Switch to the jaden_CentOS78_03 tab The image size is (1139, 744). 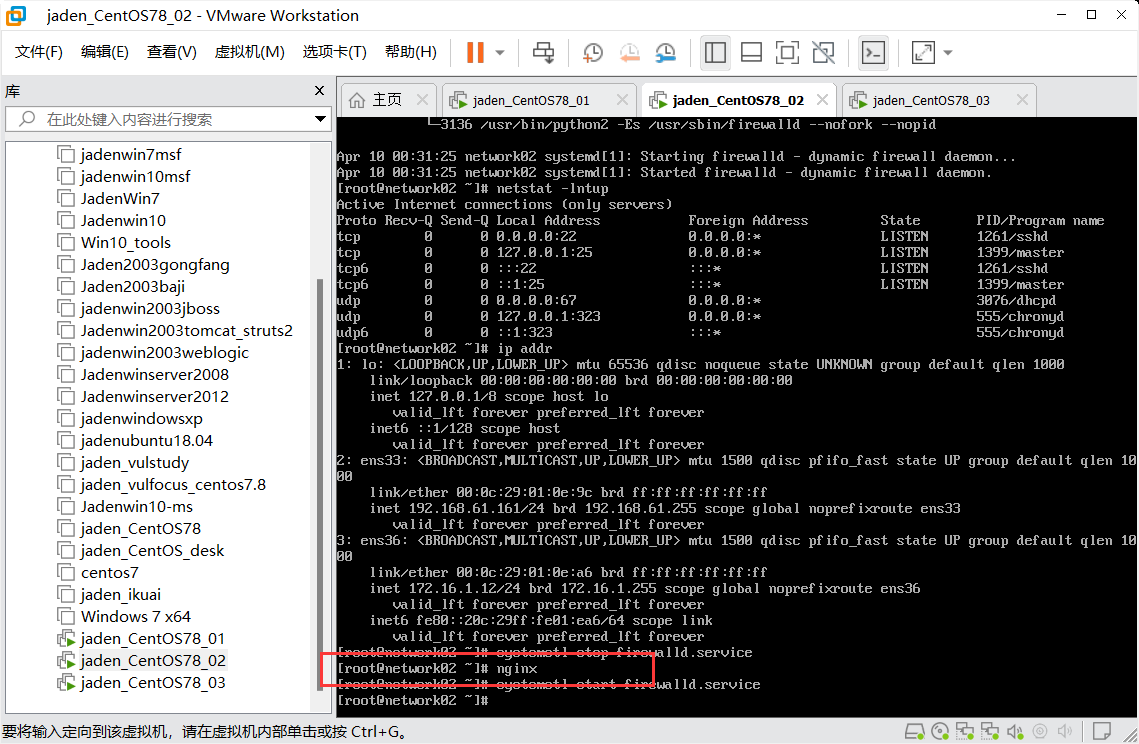[x=930, y=100]
